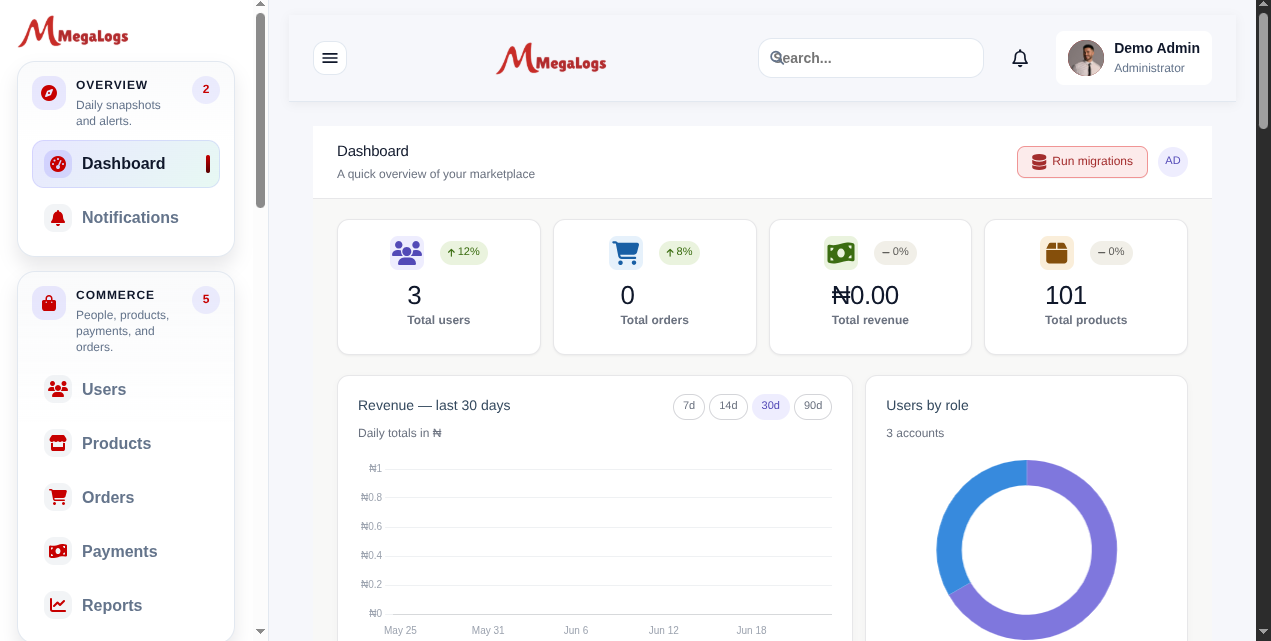Click the page vertical scrollbar

1263,70
